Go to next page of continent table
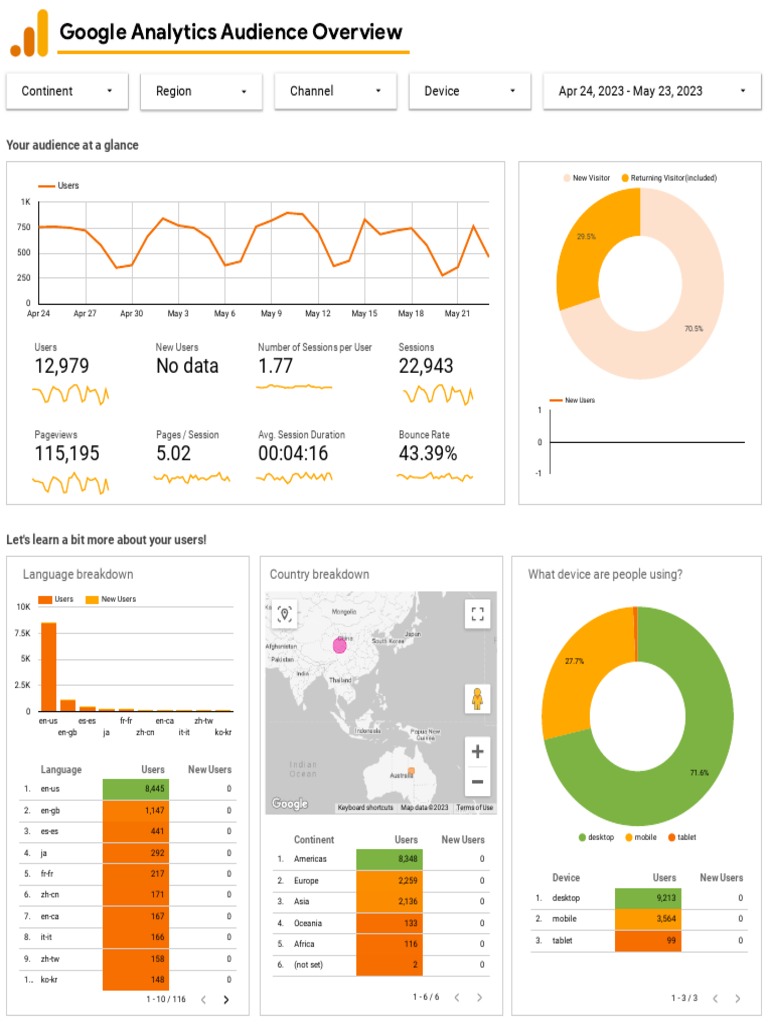 479,997
